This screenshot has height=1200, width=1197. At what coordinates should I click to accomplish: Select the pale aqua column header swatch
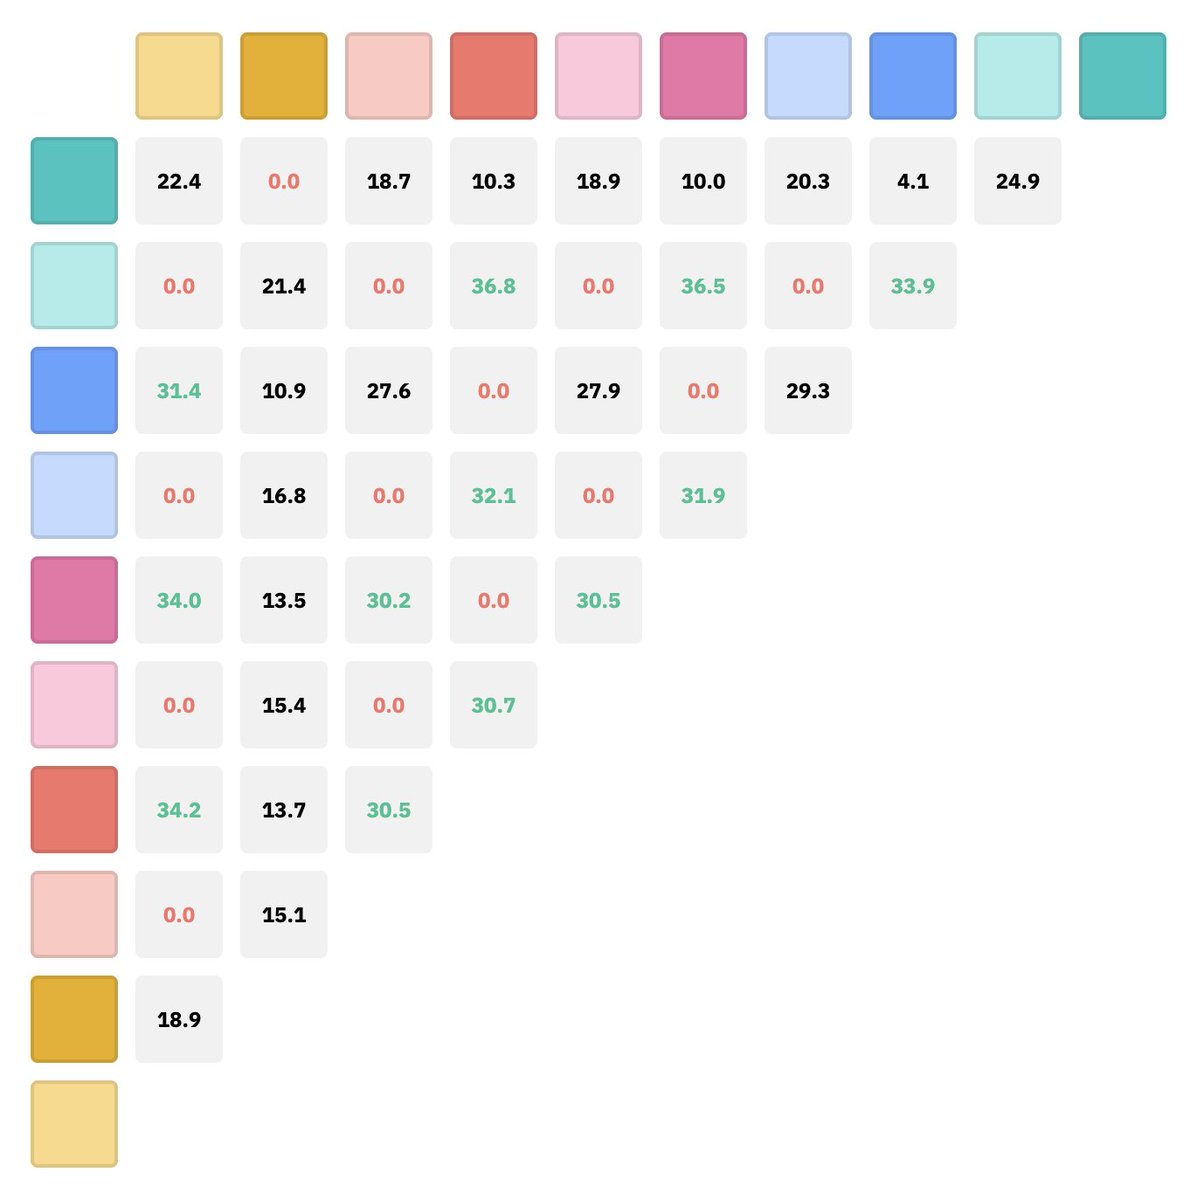pos(1018,76)
